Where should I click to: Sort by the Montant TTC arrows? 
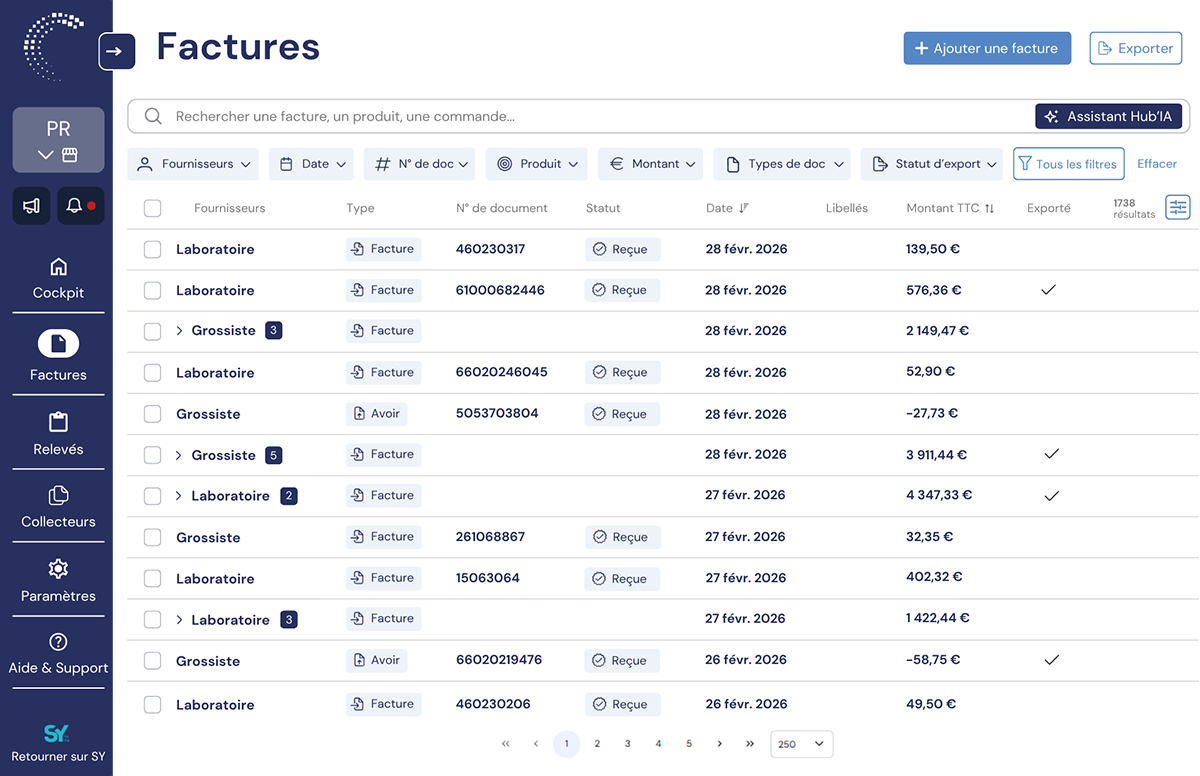989,208
